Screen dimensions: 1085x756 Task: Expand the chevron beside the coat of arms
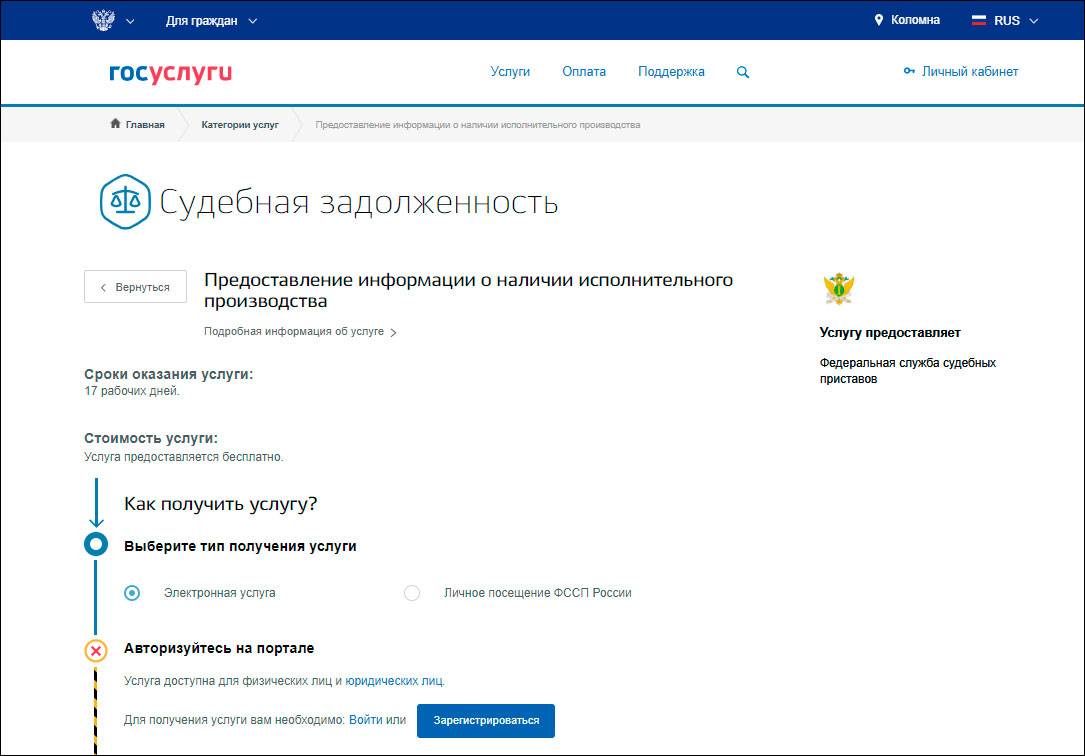(x=130, y=21)
